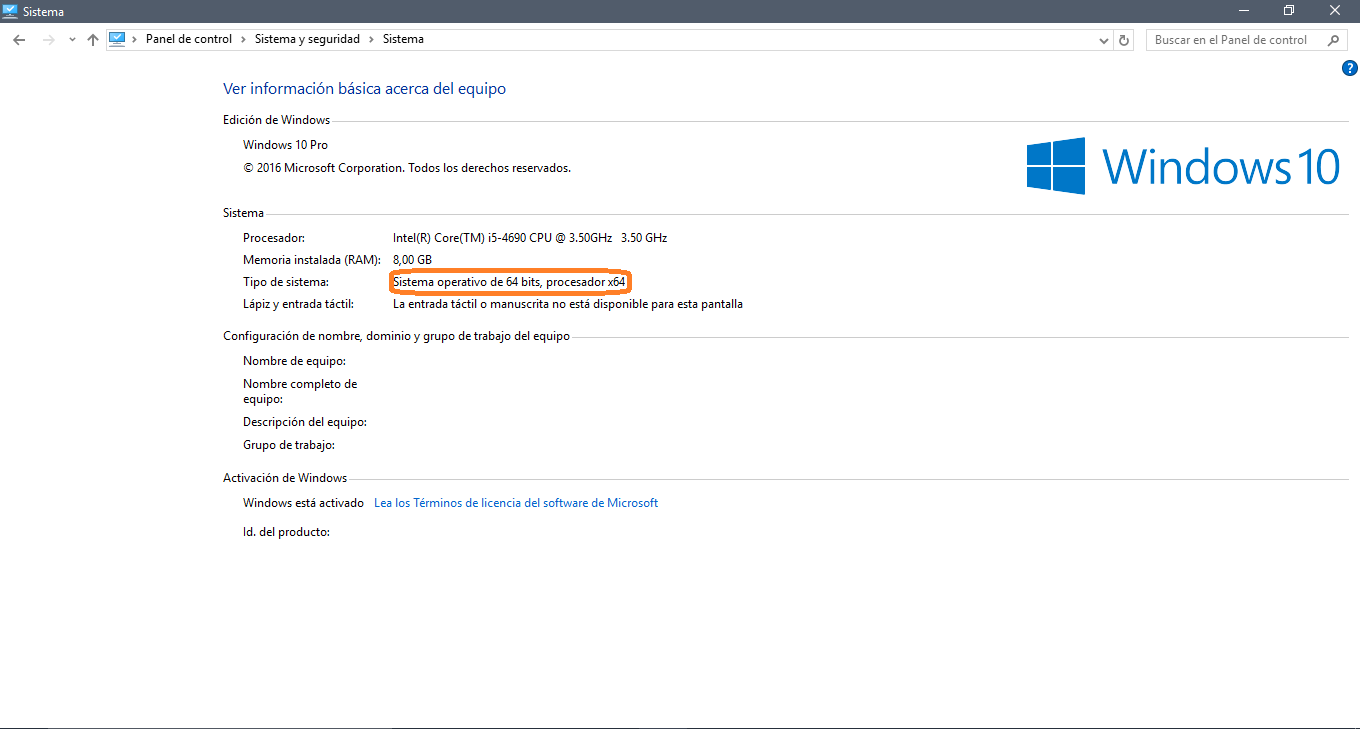Viewport: 1360px width, 729px height.
Task: Restore down the Sistema window
Action: point(1289,11)
